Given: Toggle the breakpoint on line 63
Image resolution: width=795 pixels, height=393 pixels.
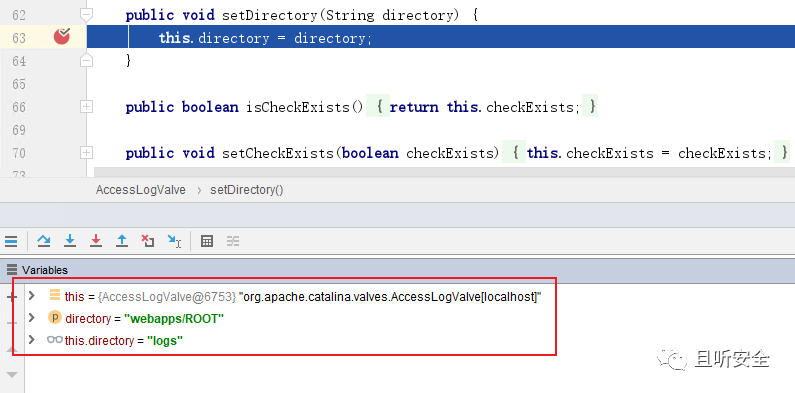Looking at the screenshot, I should (x=62, y=37).
